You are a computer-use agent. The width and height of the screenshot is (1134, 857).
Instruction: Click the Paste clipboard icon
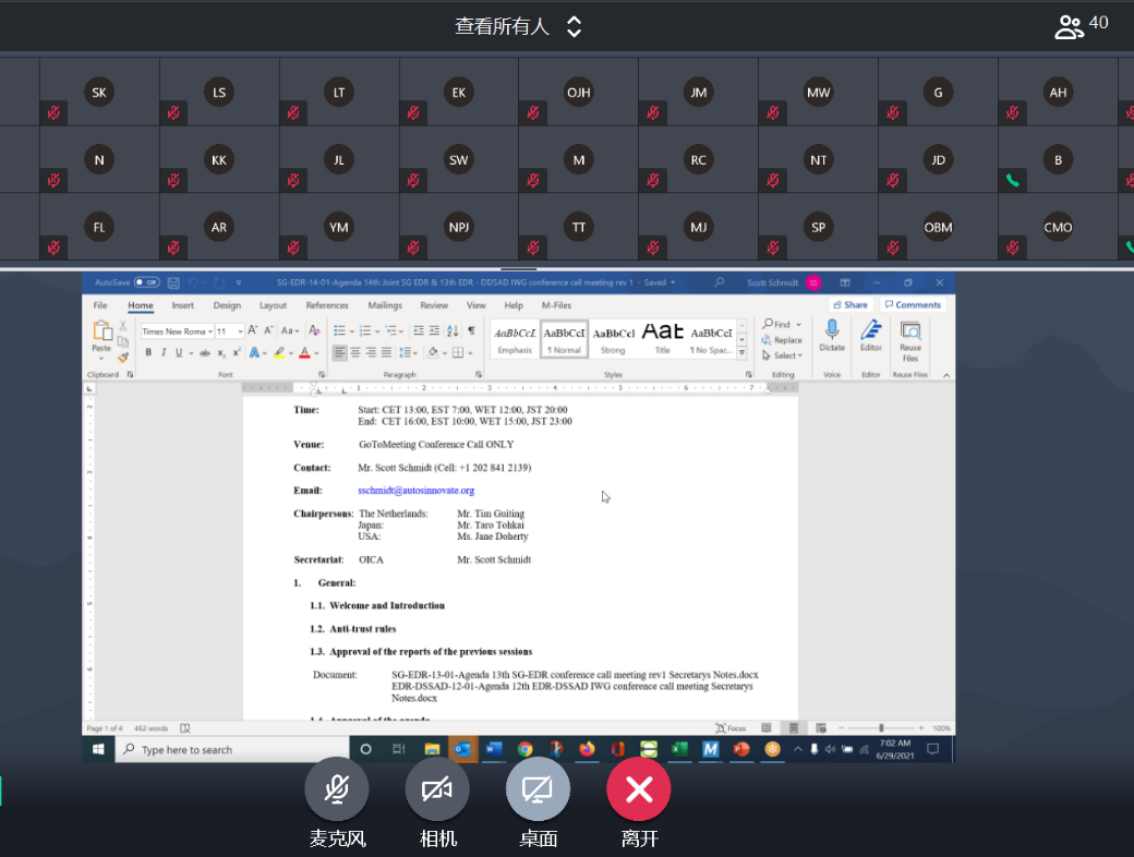pos(102,335)
